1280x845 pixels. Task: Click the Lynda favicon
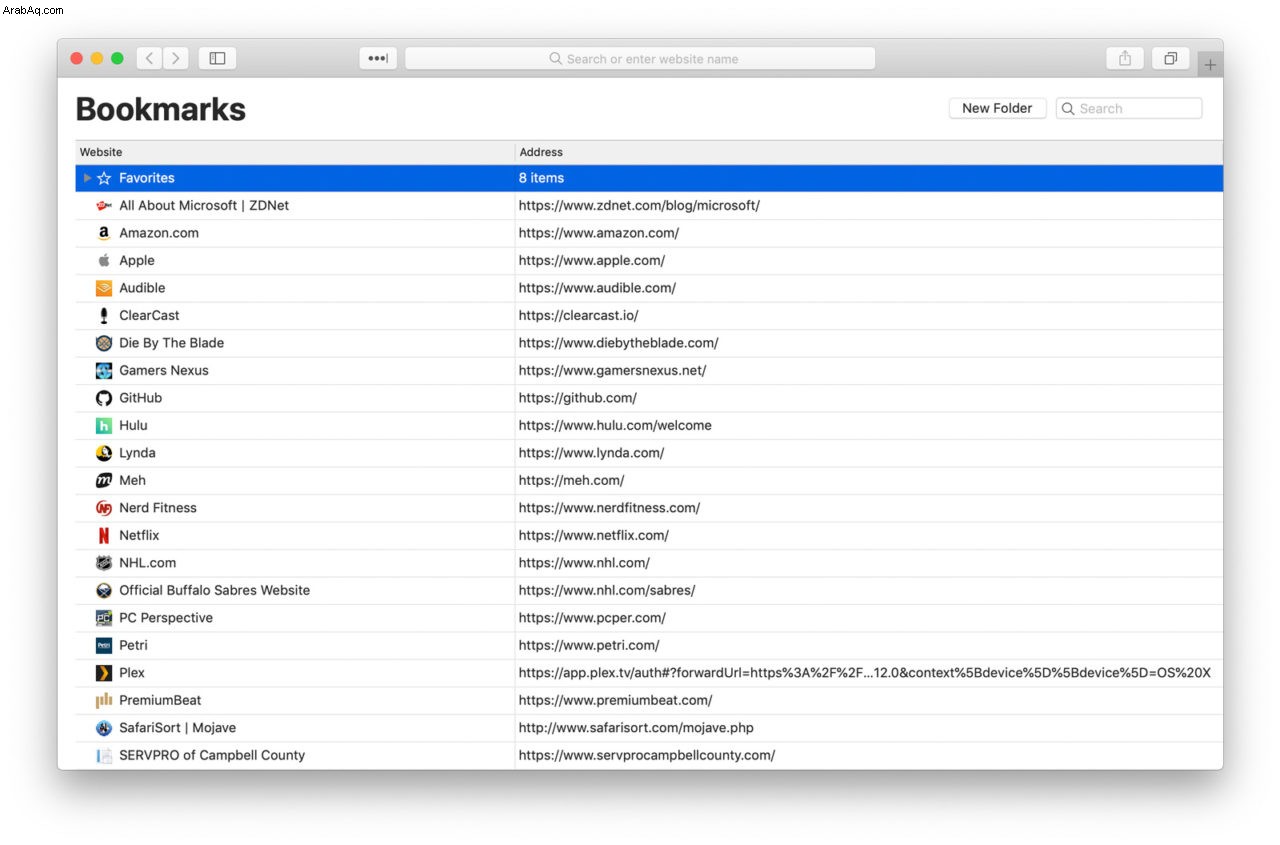[104, 453]
